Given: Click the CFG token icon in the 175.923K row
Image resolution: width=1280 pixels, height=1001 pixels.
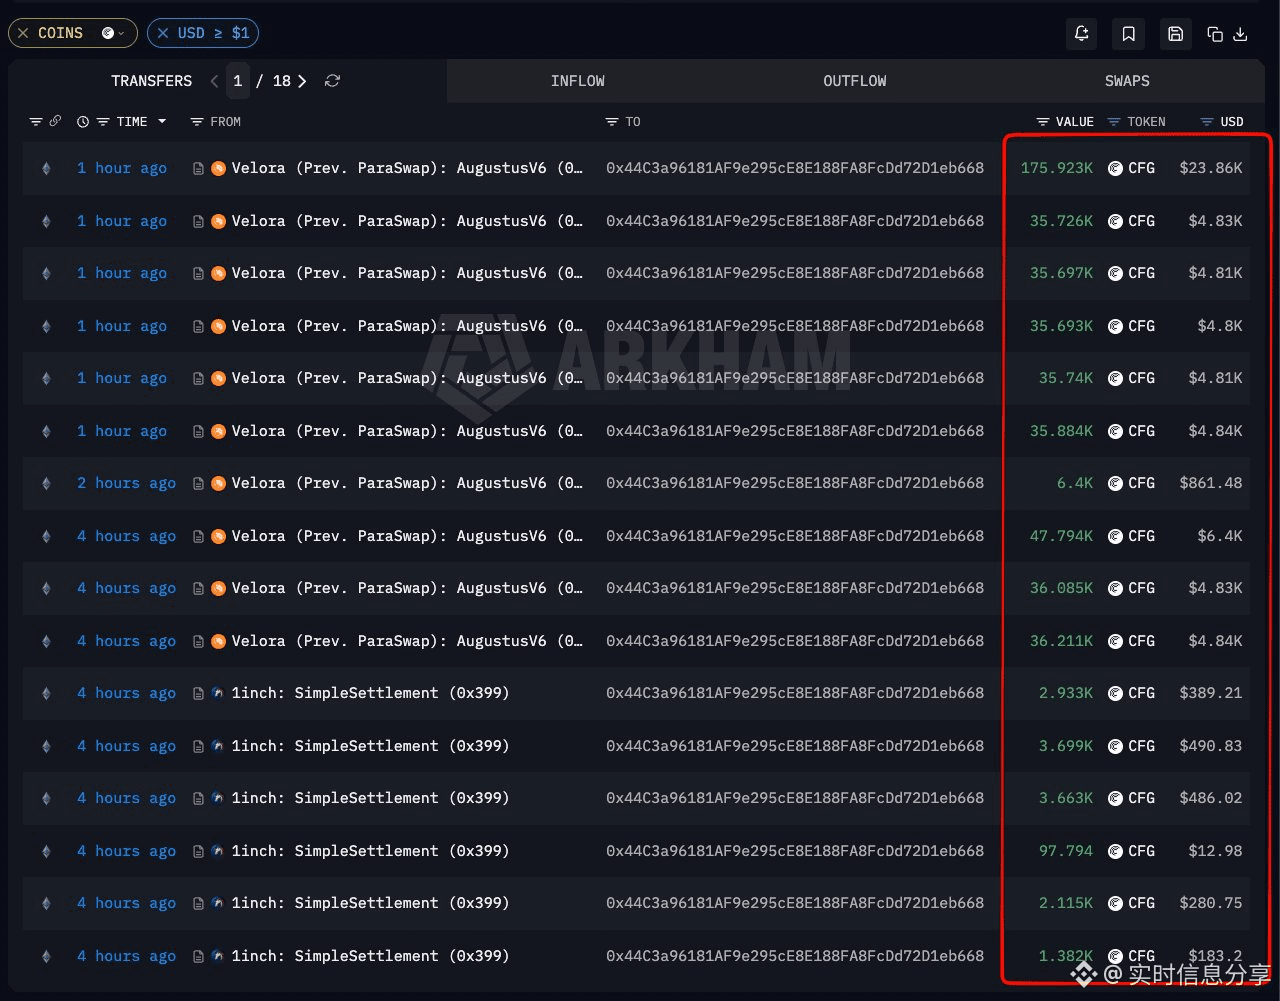Looking at the screenshot, I should coord(1115,168).
